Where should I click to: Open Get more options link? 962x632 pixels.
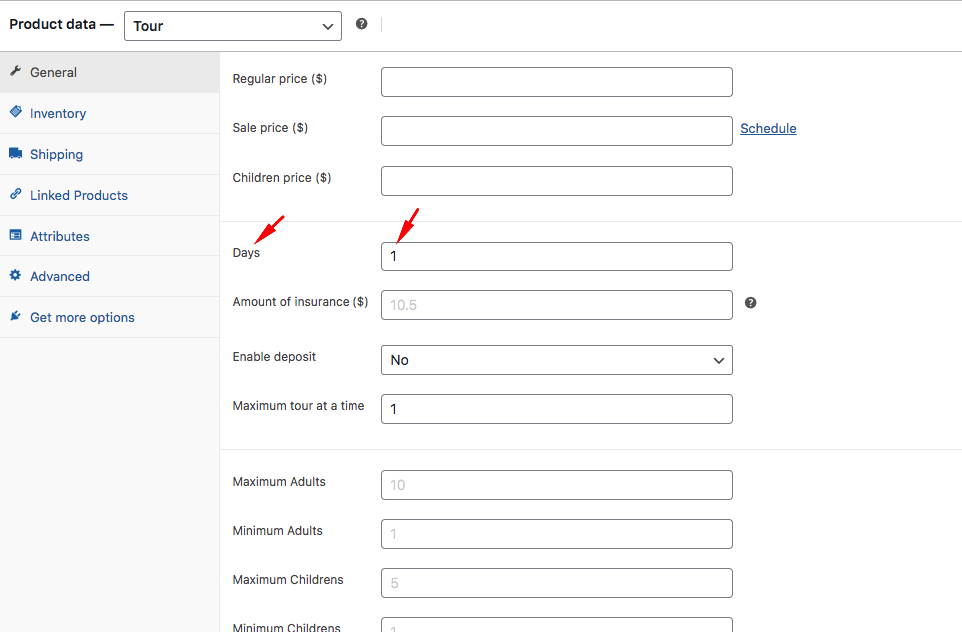[82, 317]
